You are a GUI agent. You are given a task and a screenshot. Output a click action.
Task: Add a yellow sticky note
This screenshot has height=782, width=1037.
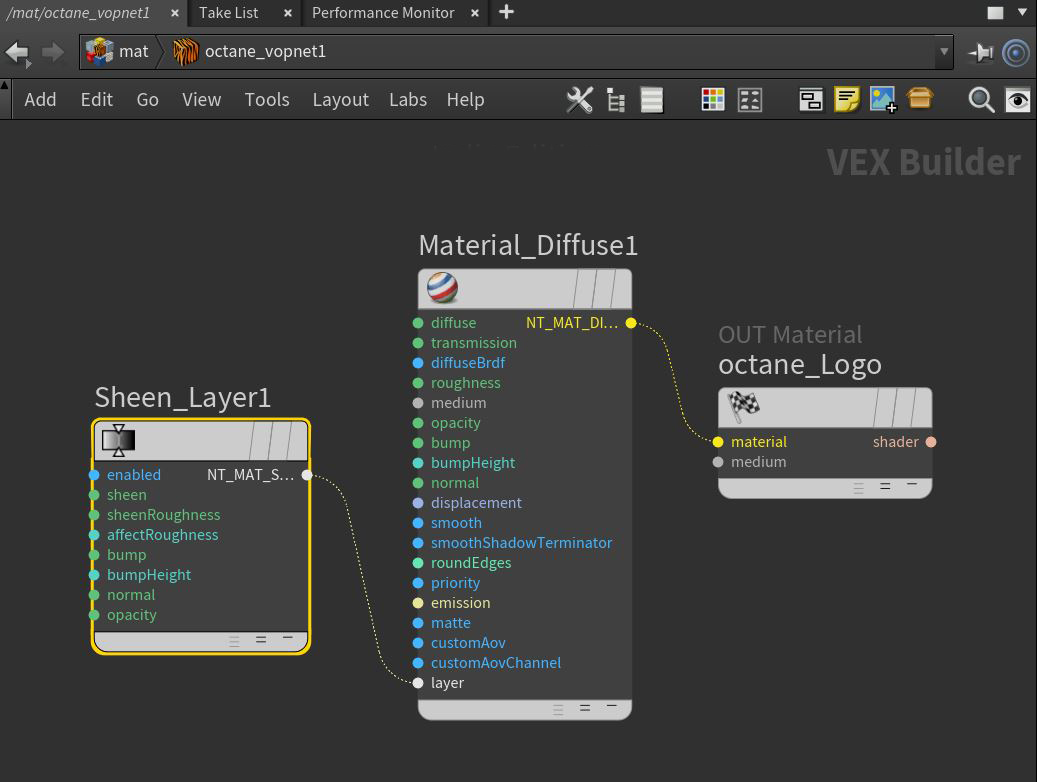(x=847, y=100)
